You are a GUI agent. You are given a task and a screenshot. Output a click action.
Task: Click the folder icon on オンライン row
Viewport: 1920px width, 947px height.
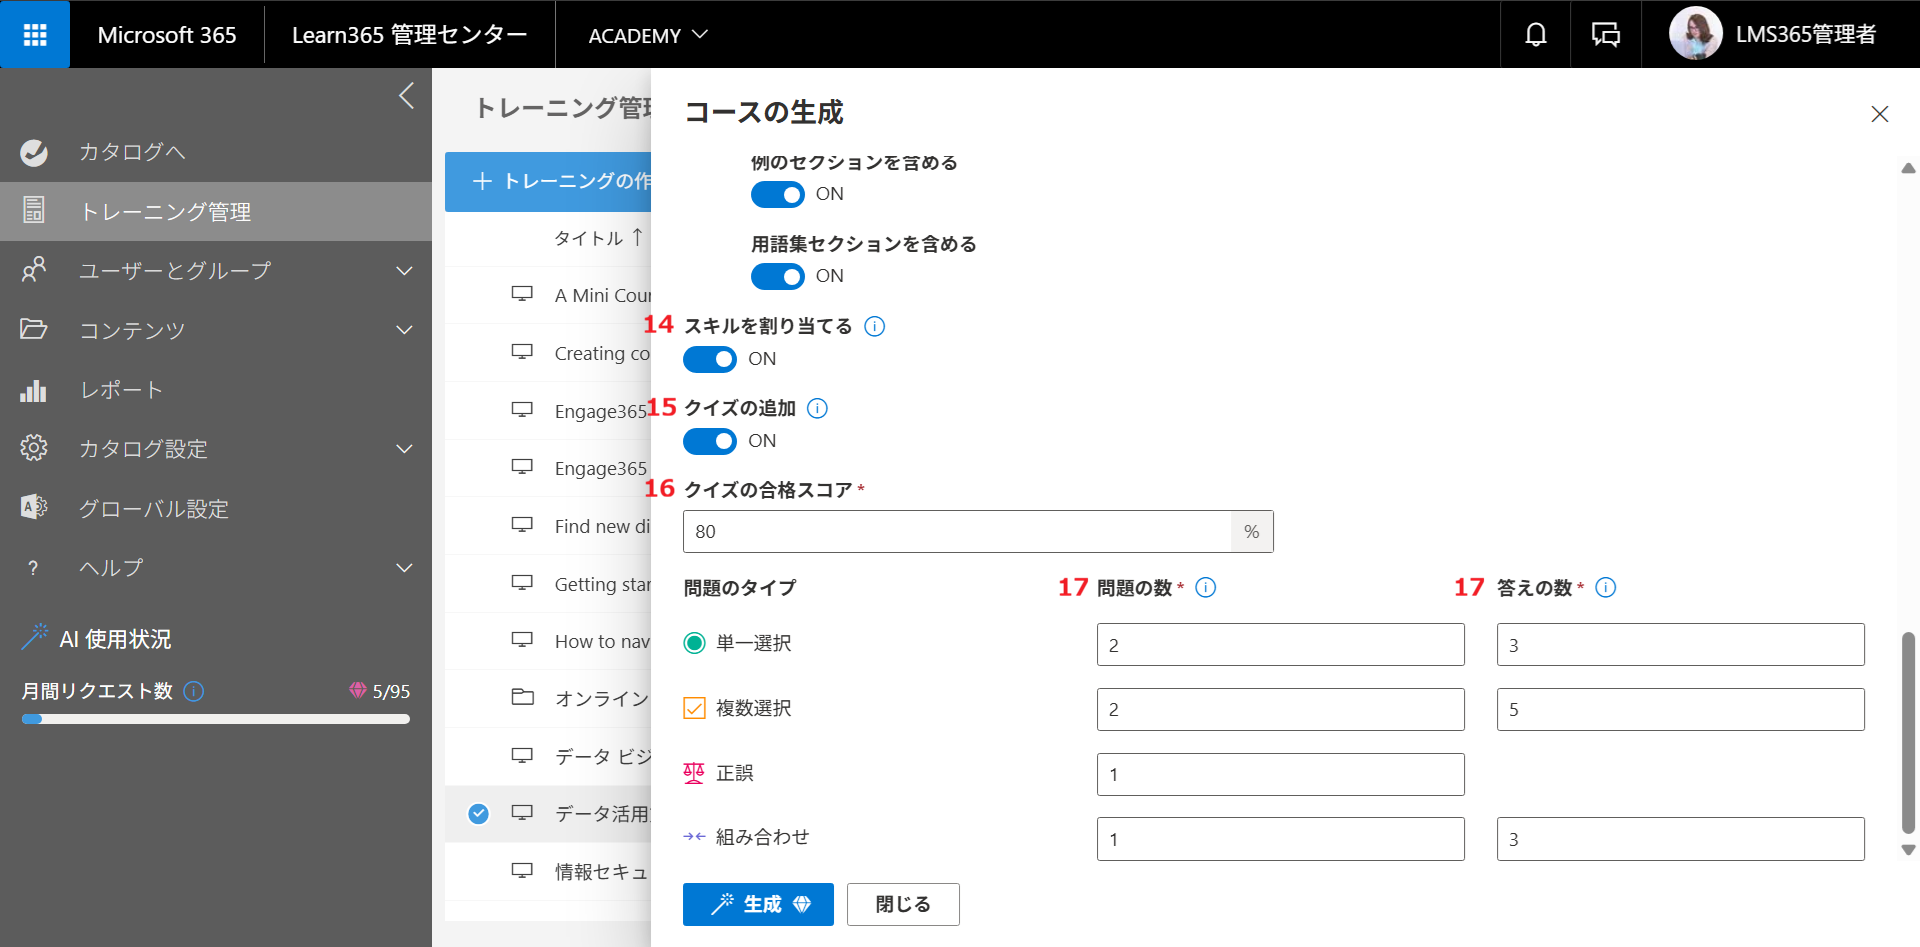[x=522, y=697]
